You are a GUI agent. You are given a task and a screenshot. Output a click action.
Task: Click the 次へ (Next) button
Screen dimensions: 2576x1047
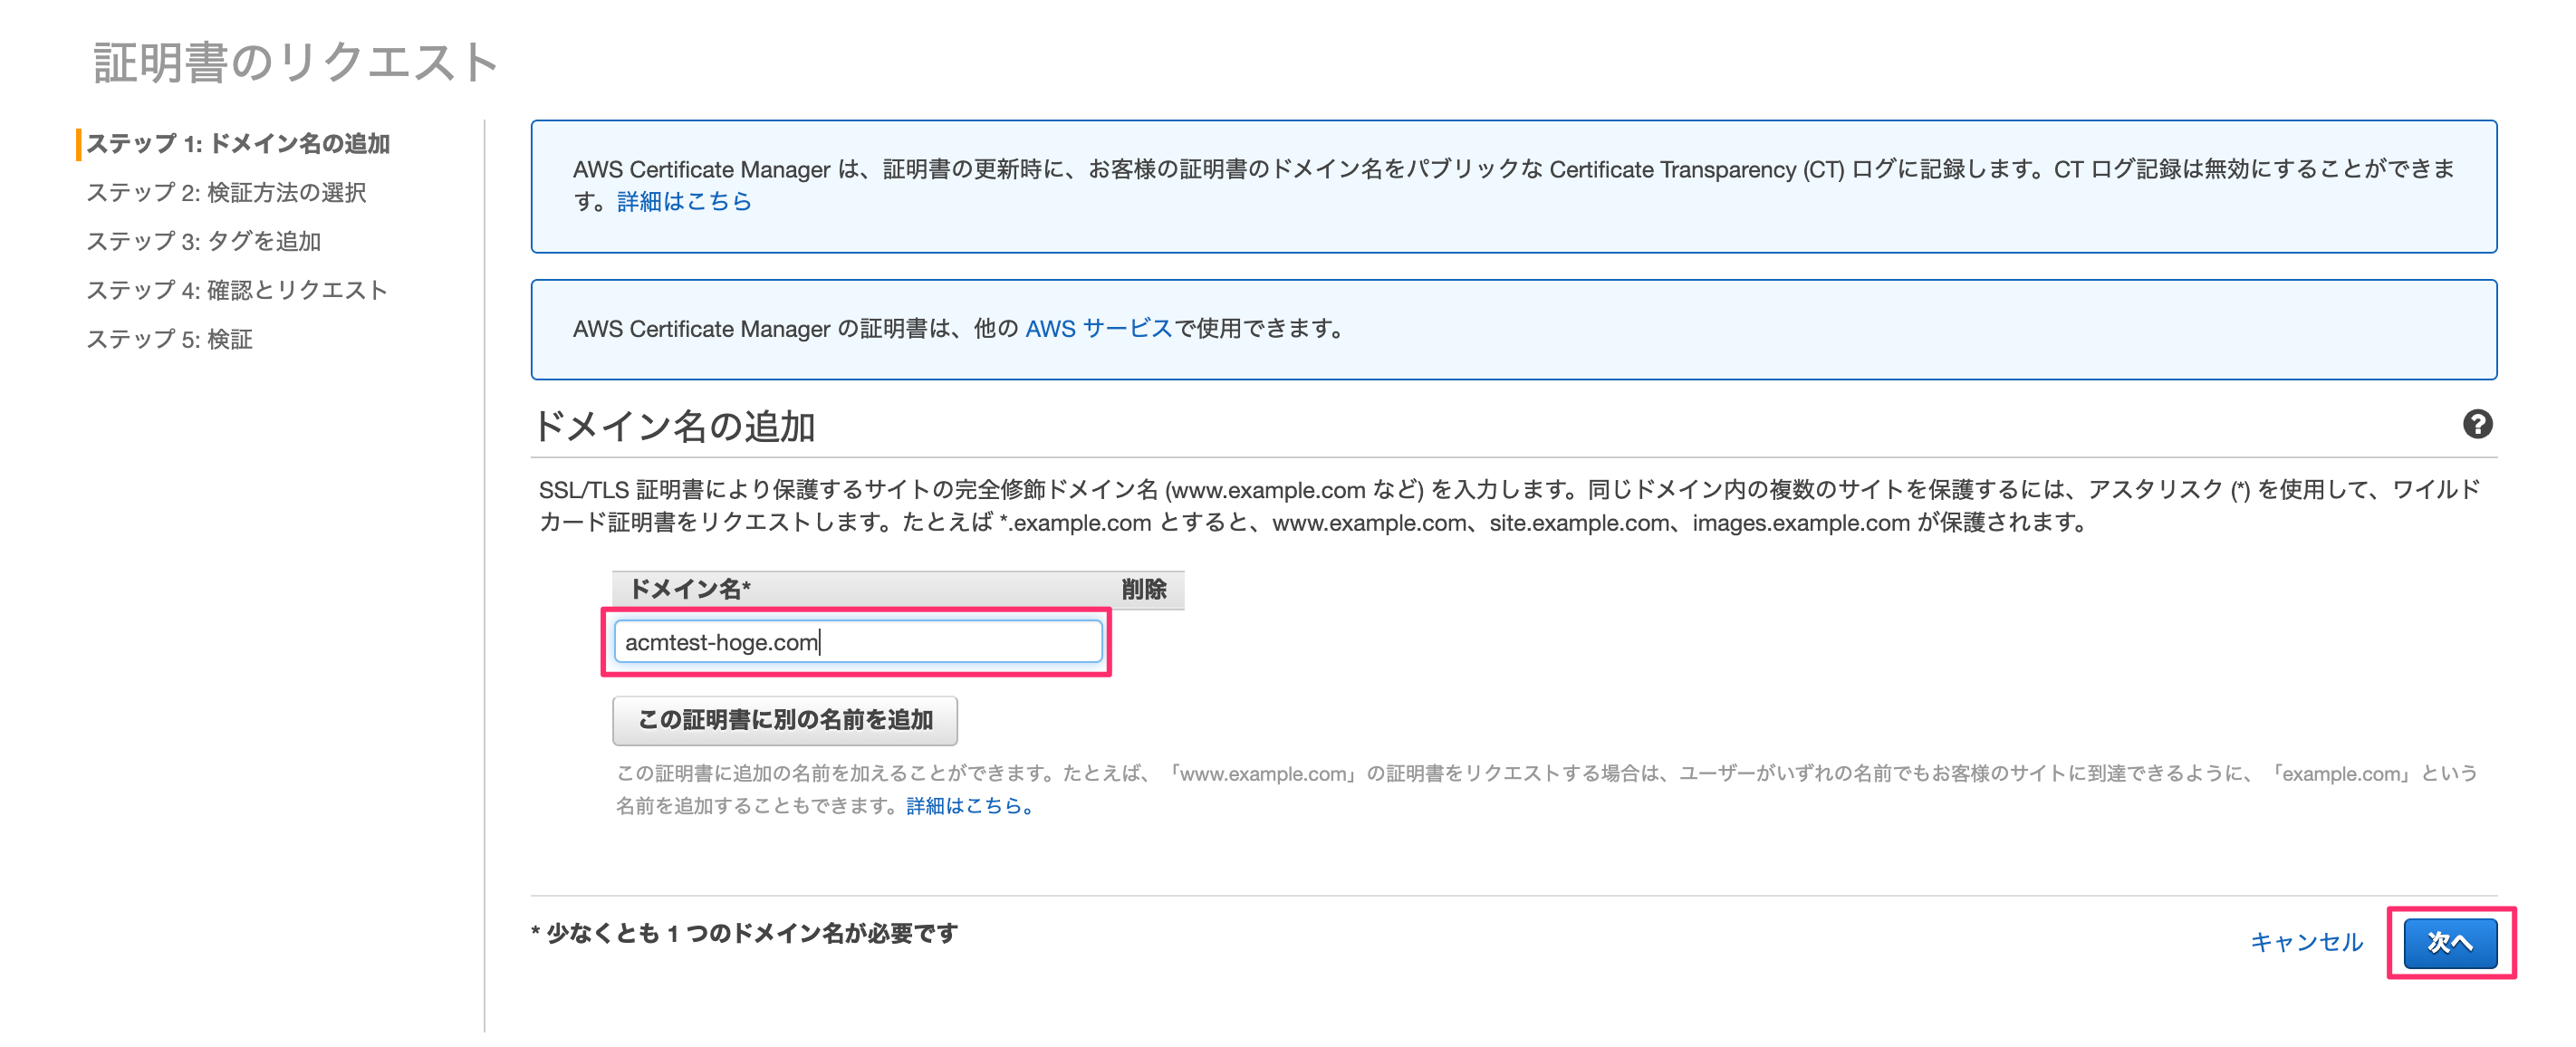2449,942
